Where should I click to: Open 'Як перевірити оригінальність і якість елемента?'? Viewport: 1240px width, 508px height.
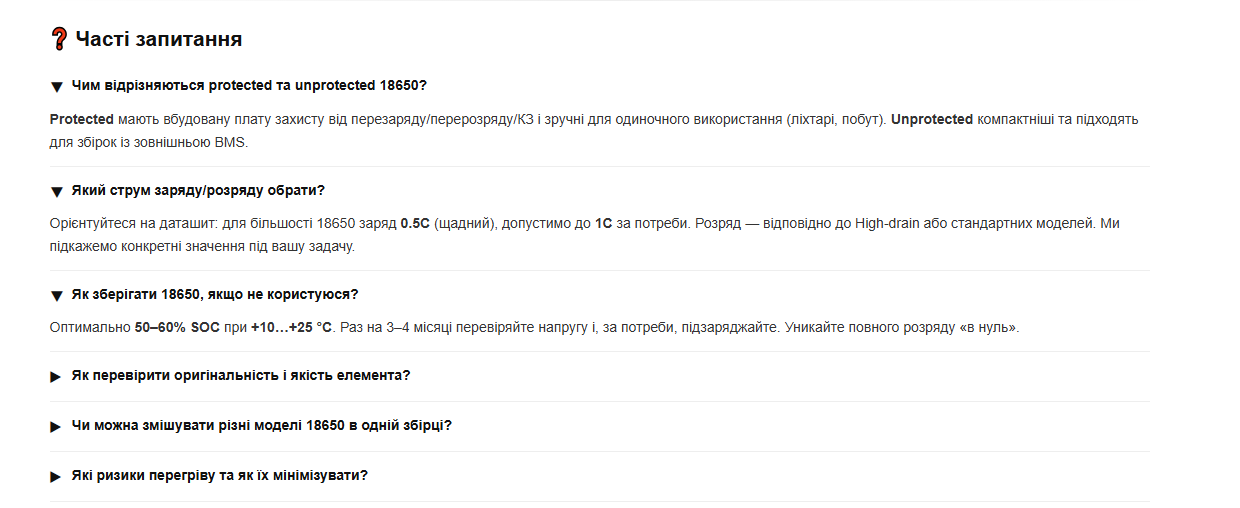[x=241, y=375]
